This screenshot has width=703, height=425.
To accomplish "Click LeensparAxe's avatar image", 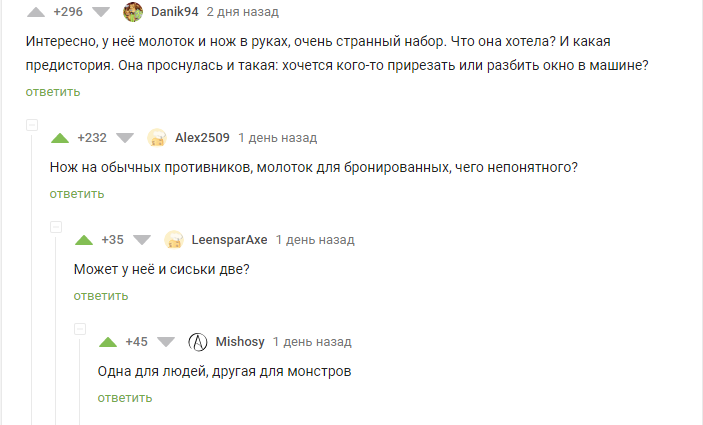I will [174, 240].
